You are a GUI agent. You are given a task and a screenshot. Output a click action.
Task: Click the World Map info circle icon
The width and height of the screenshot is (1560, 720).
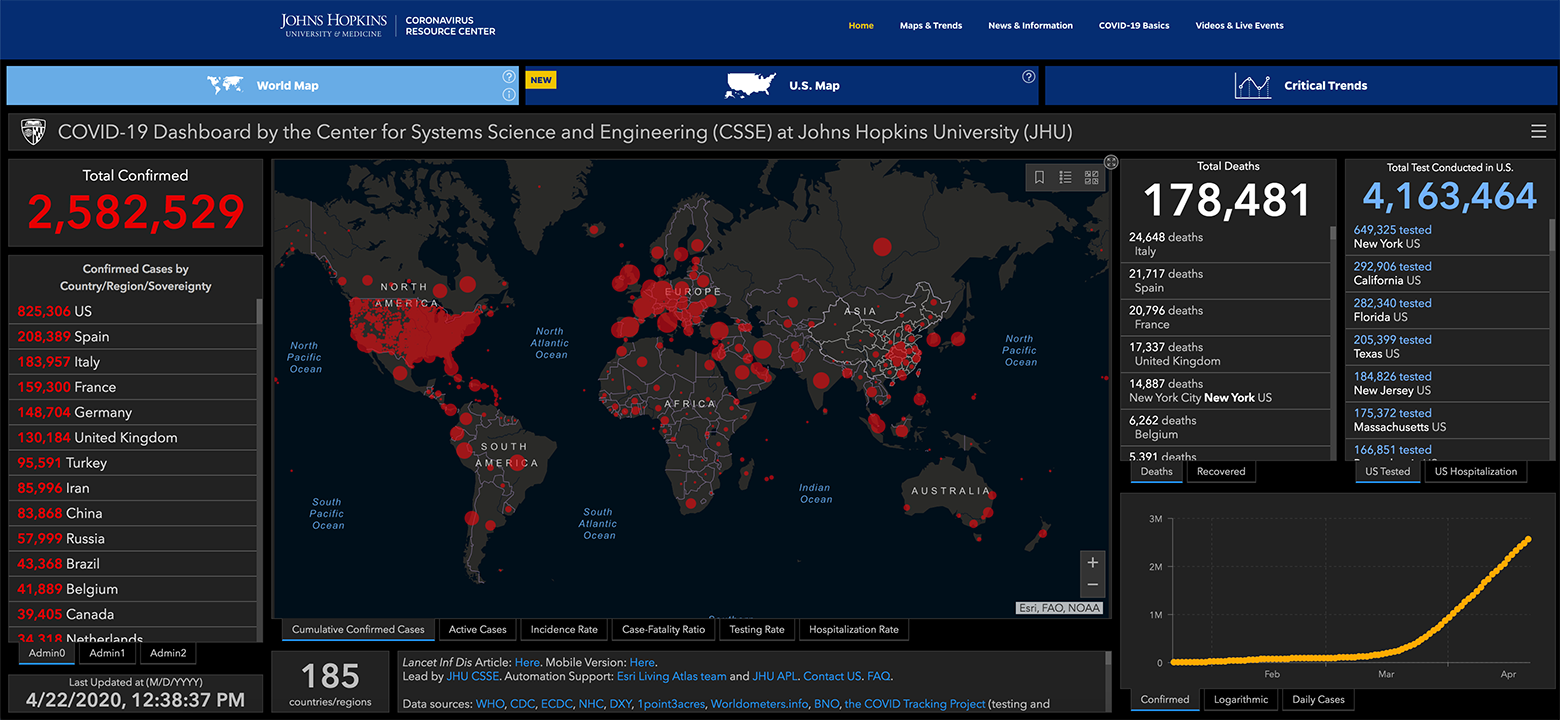click(x=509, y=95)
